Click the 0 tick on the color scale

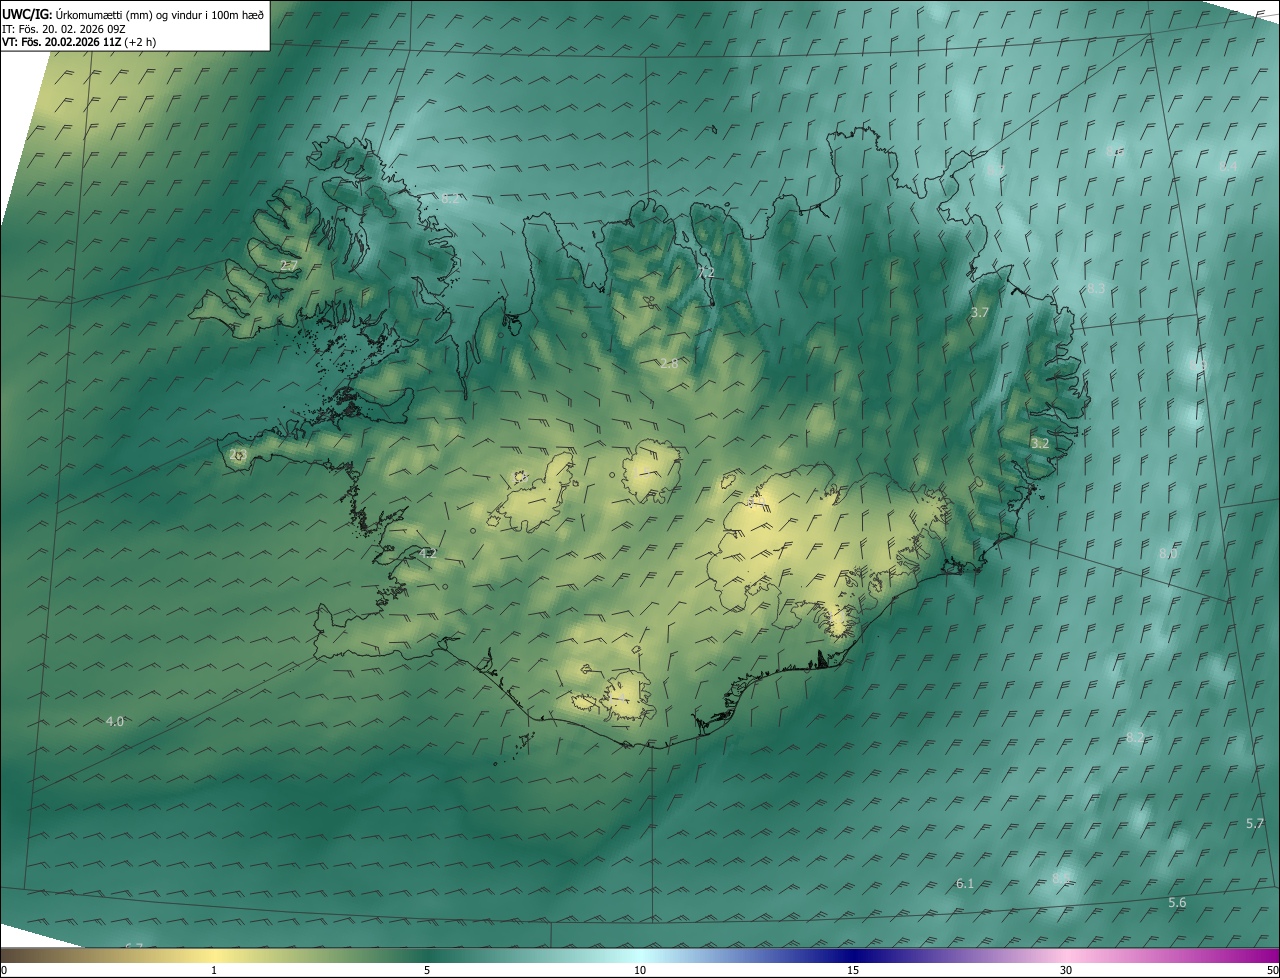[x=4, y=970]
